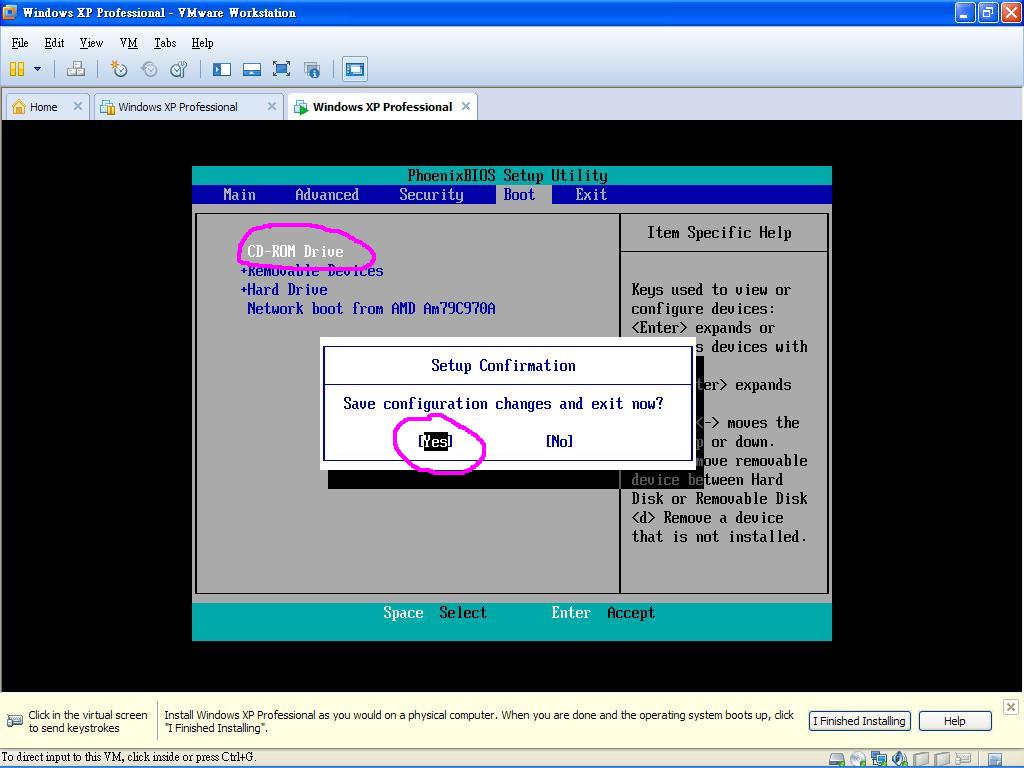Click the console view toolbar icon

[x=355, y=69]
